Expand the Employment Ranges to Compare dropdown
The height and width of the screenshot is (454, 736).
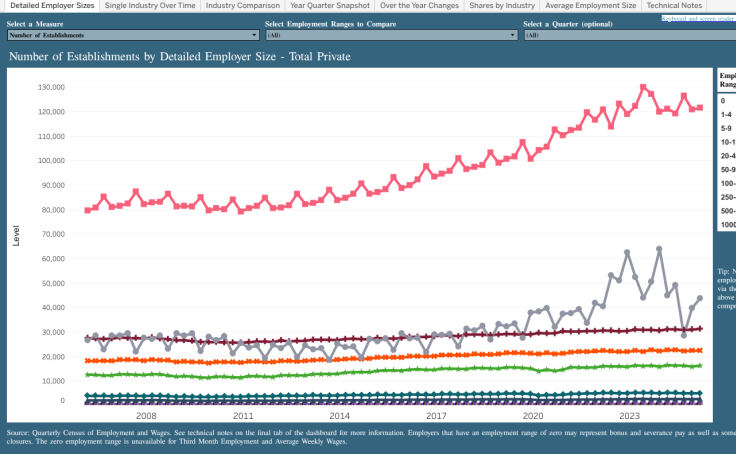[x=390, y=35]
